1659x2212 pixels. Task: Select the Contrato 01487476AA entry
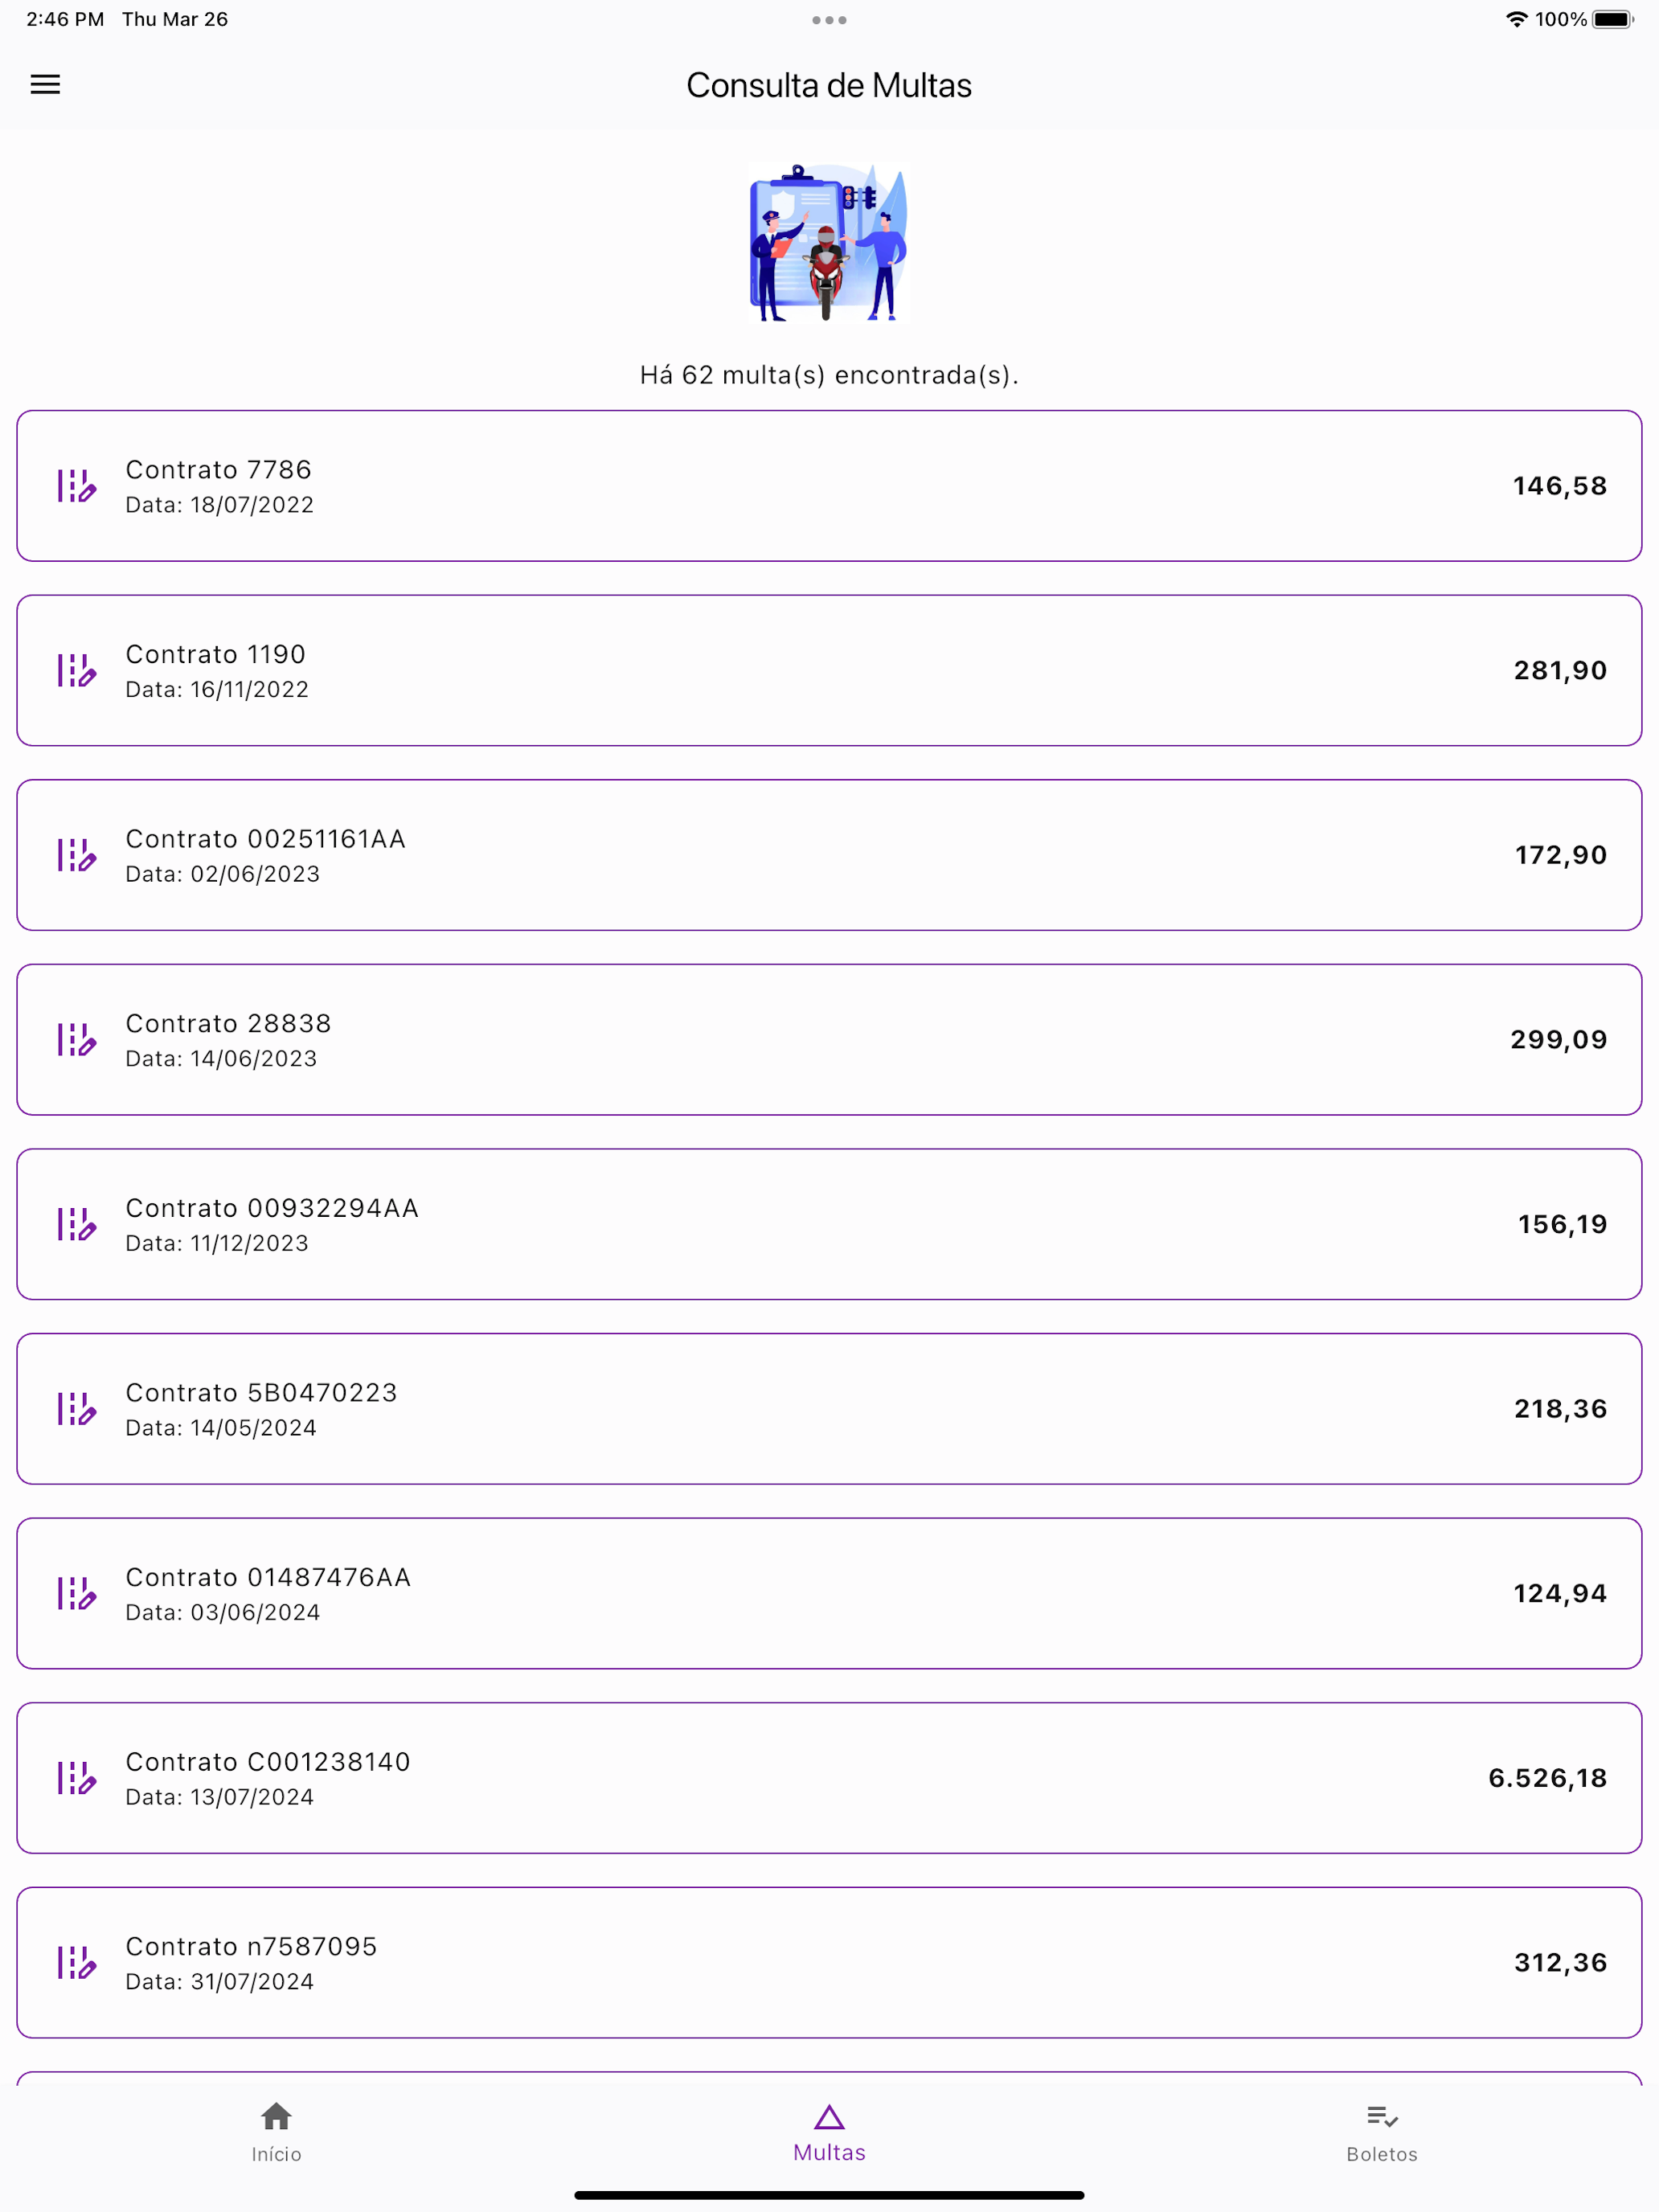click(x=829, y=1593)
